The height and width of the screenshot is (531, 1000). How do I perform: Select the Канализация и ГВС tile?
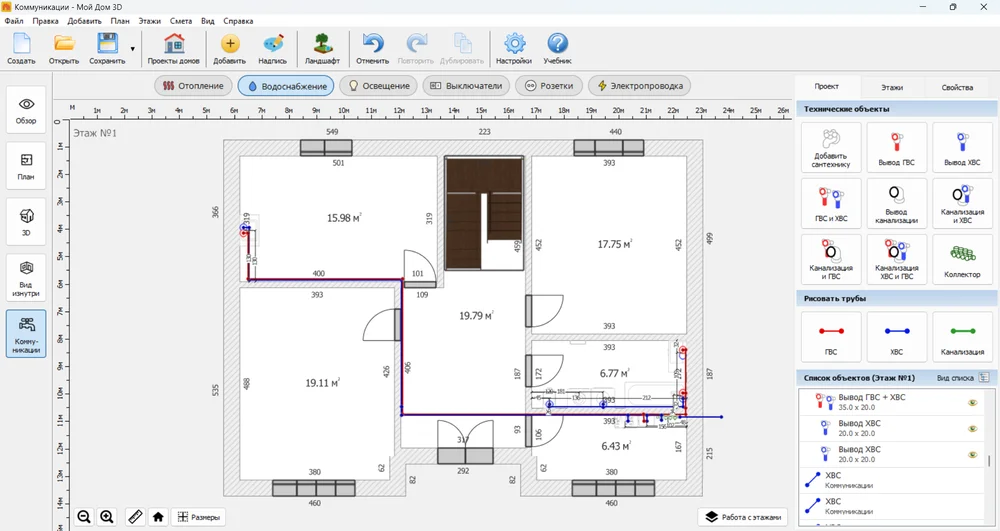click(831, 259)
